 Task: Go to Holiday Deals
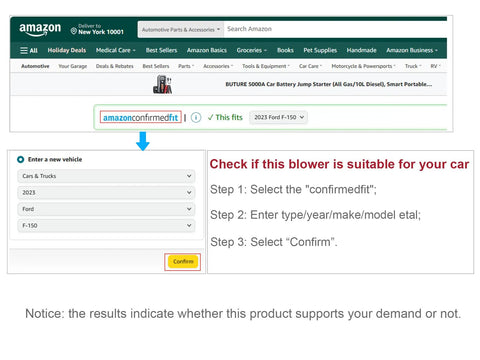(67, 50)
